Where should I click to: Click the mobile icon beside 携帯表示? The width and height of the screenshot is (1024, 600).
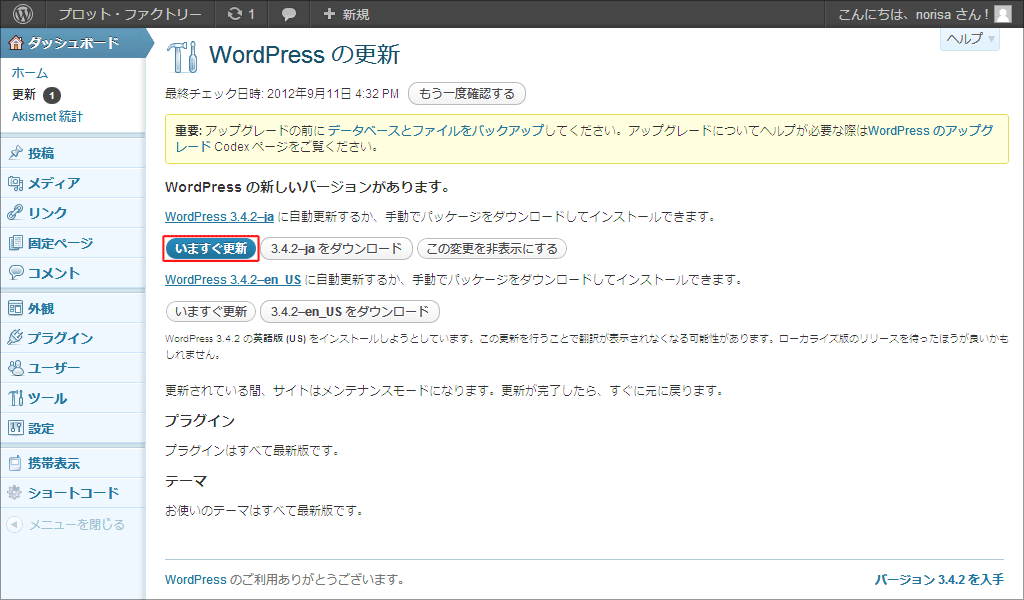click(16, 463)
